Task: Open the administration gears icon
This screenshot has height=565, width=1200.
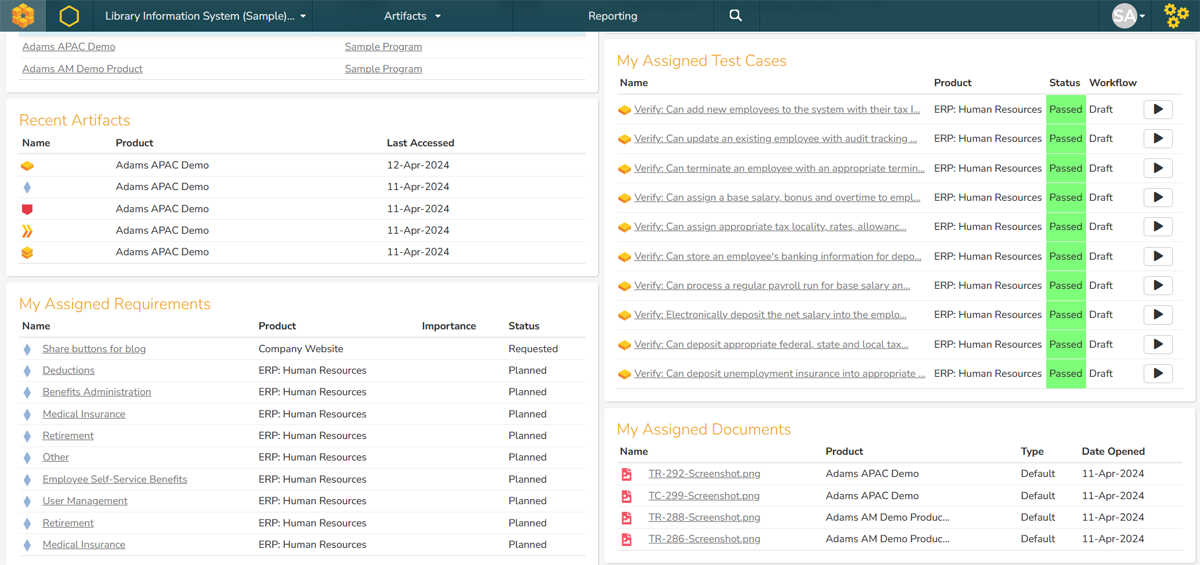Action: [x=1177, y=16]
